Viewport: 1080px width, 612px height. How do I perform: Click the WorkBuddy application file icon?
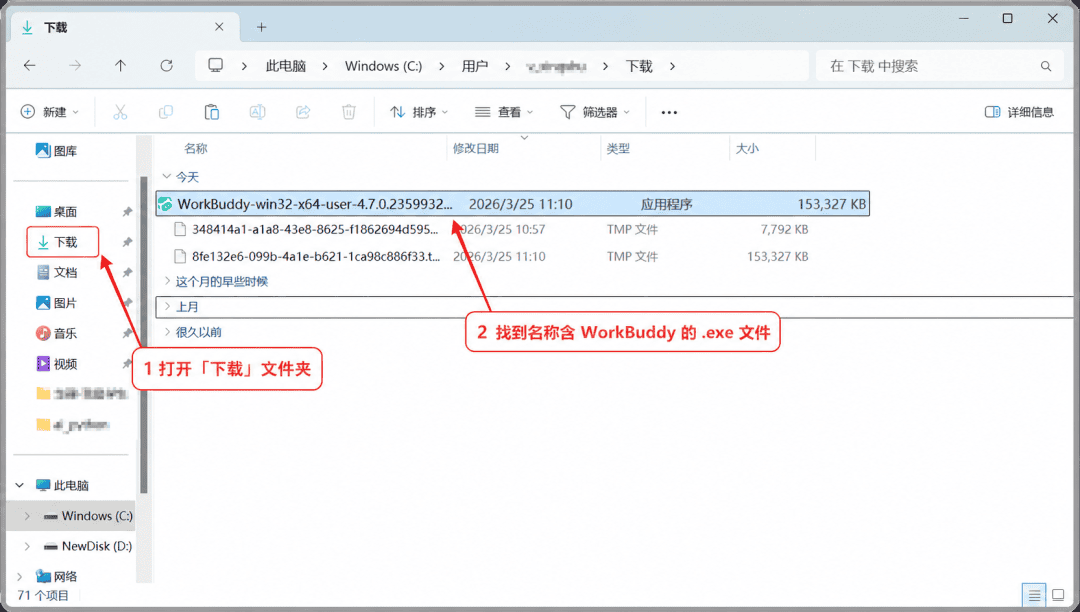(165, 204)
